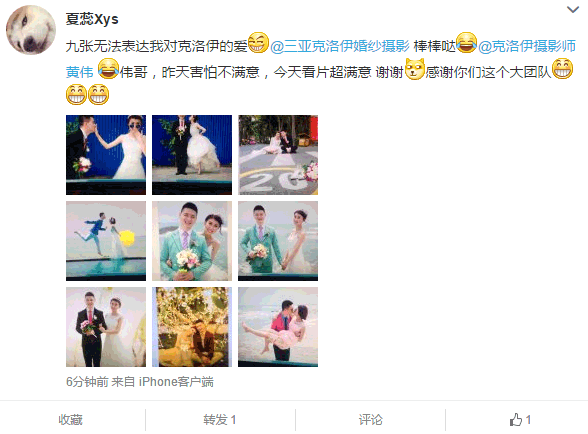Open bride in sunglasses photo thumbnail
The width and height of the screenshot is (588, 434).
click(106, 155)
